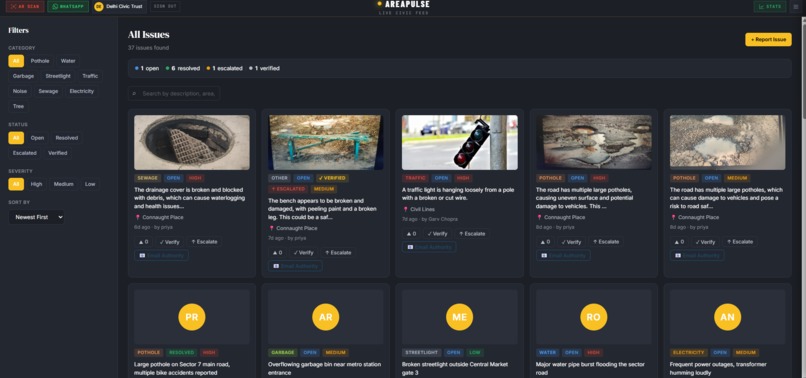Open the ME avatar on streetlight card

tap(460, 317)
